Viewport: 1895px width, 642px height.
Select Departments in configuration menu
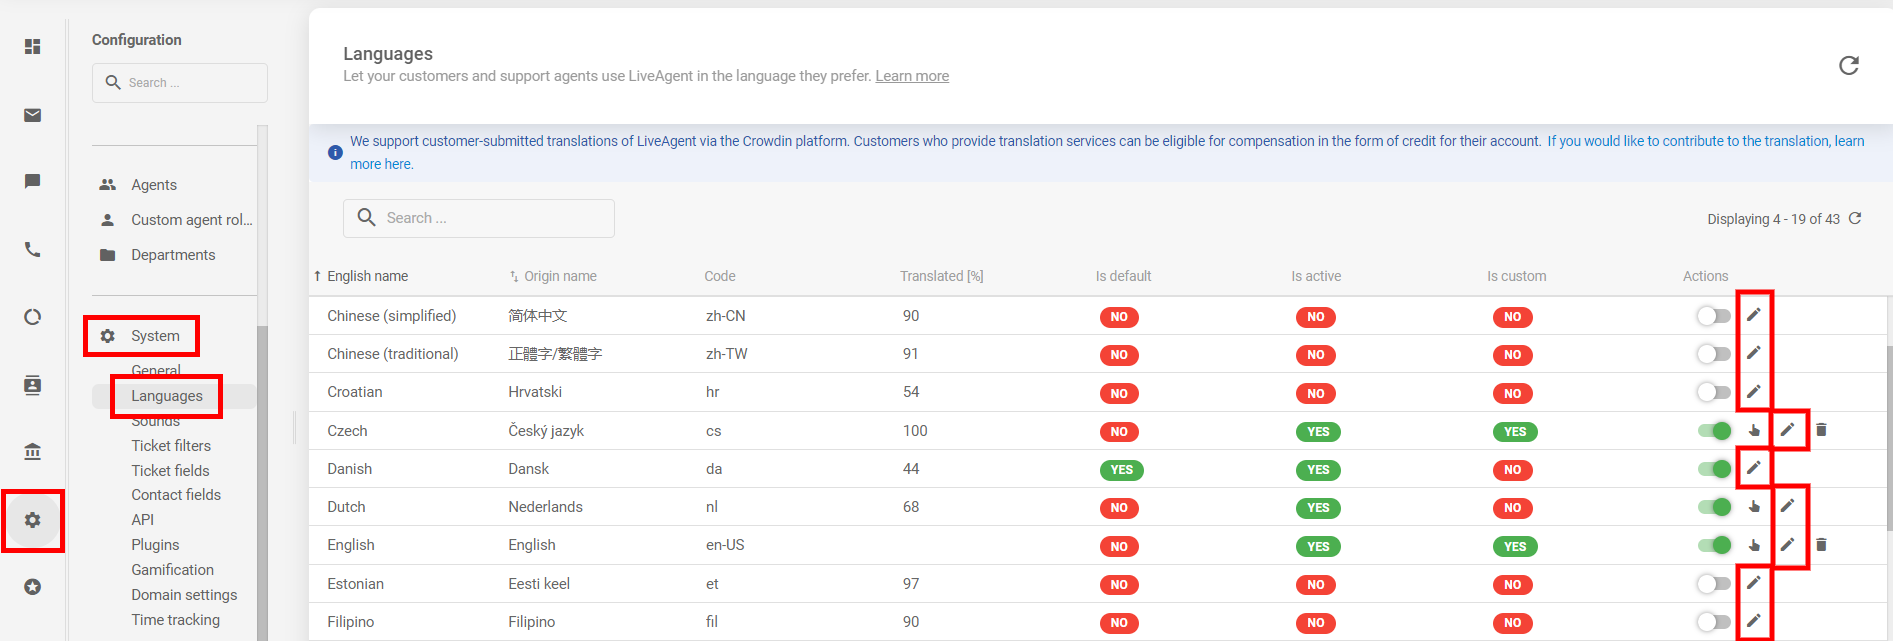(x=173, y=255)
